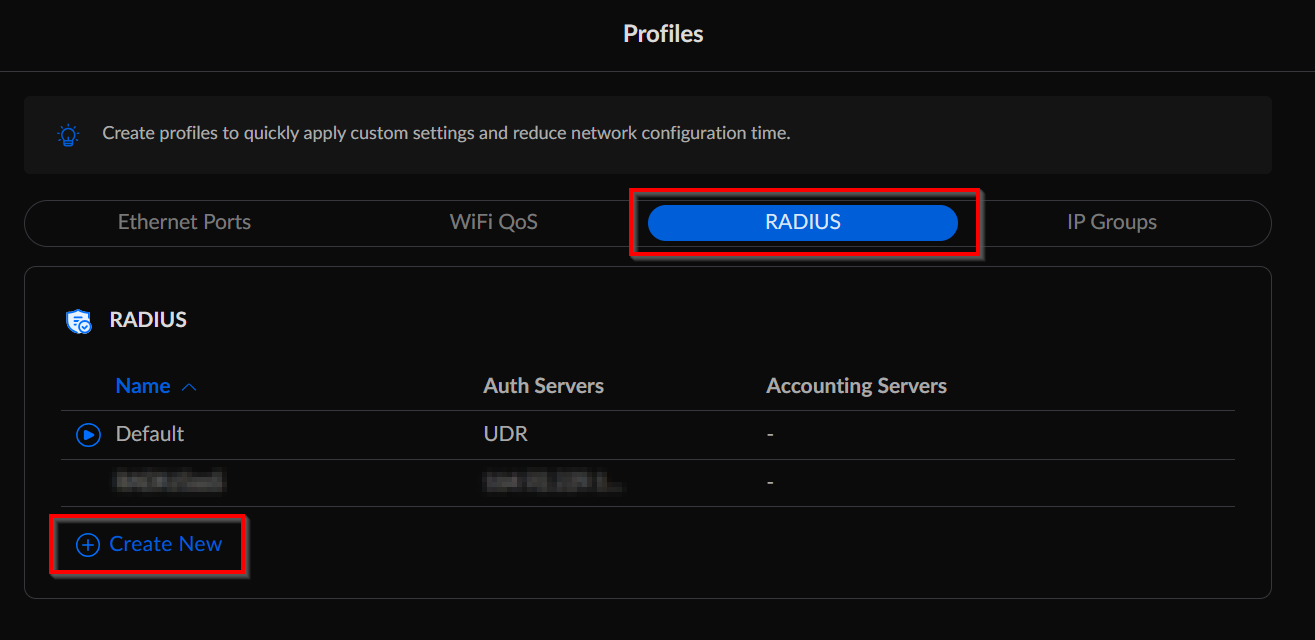
Task: Click the RADIUS shield icon beside the heading
Action: click(x=79, y=319)
